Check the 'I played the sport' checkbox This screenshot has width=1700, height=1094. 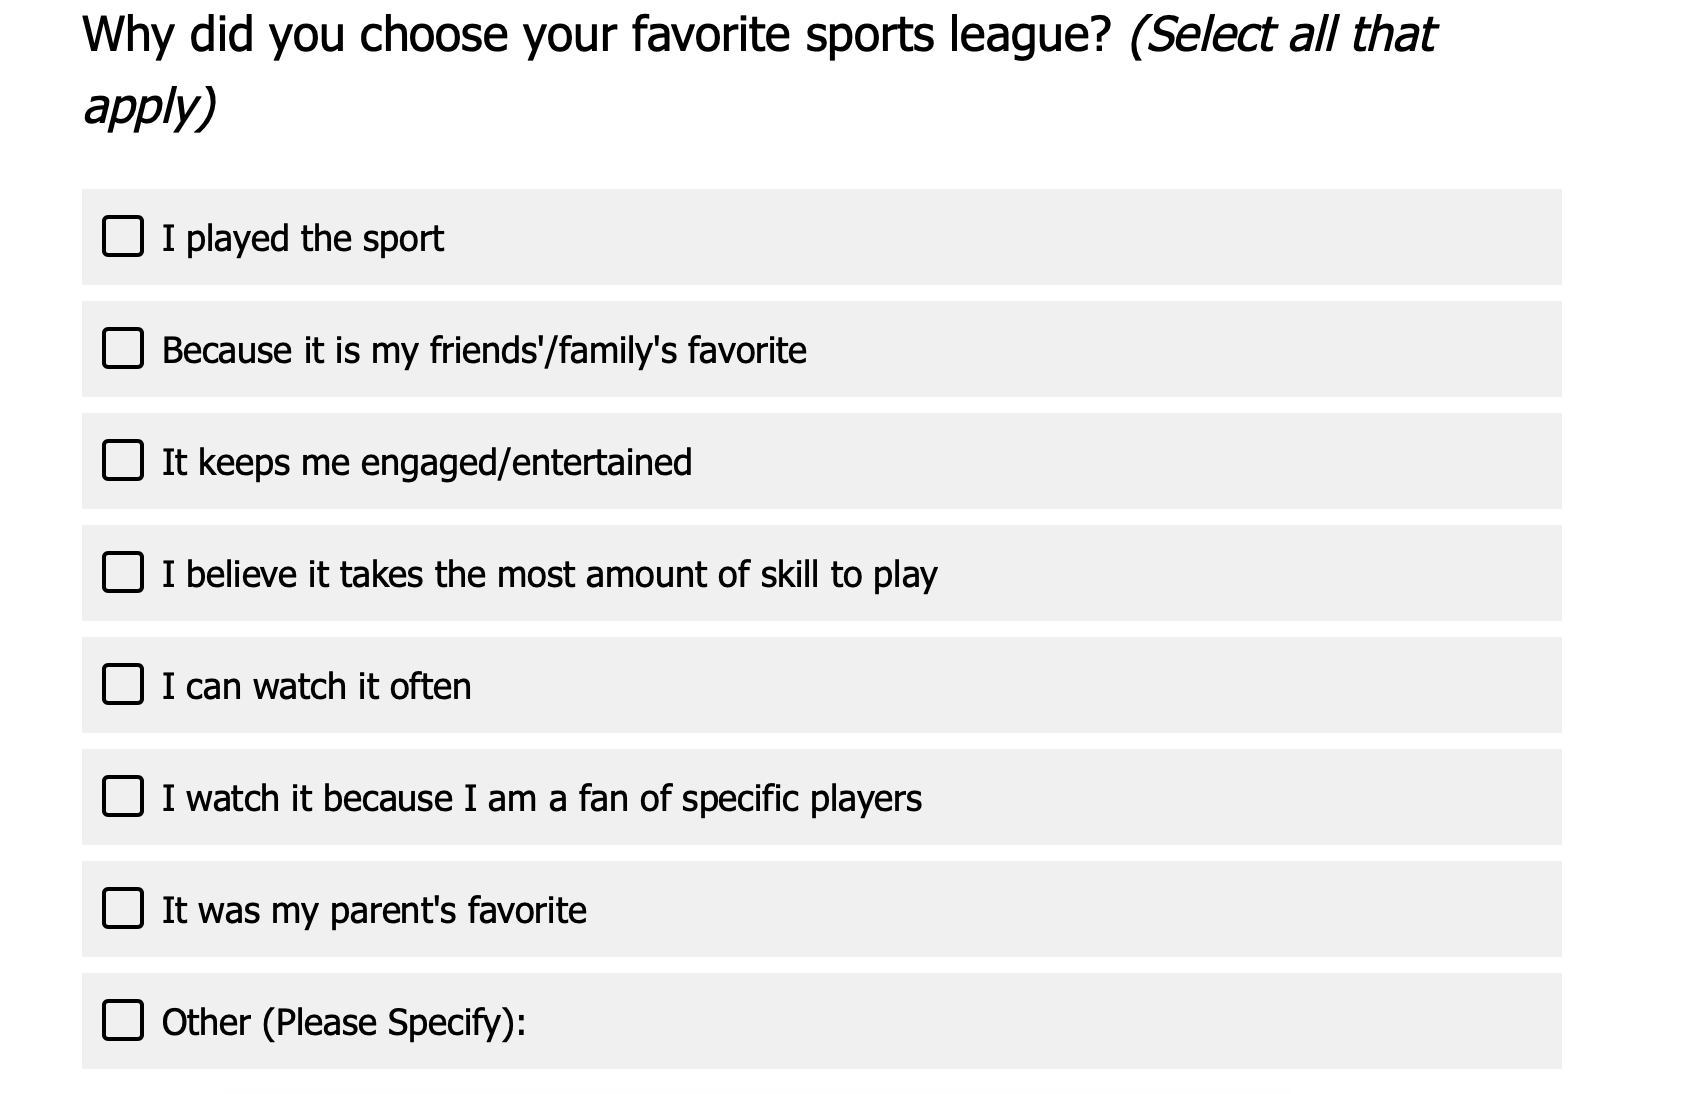coord(122,237)
